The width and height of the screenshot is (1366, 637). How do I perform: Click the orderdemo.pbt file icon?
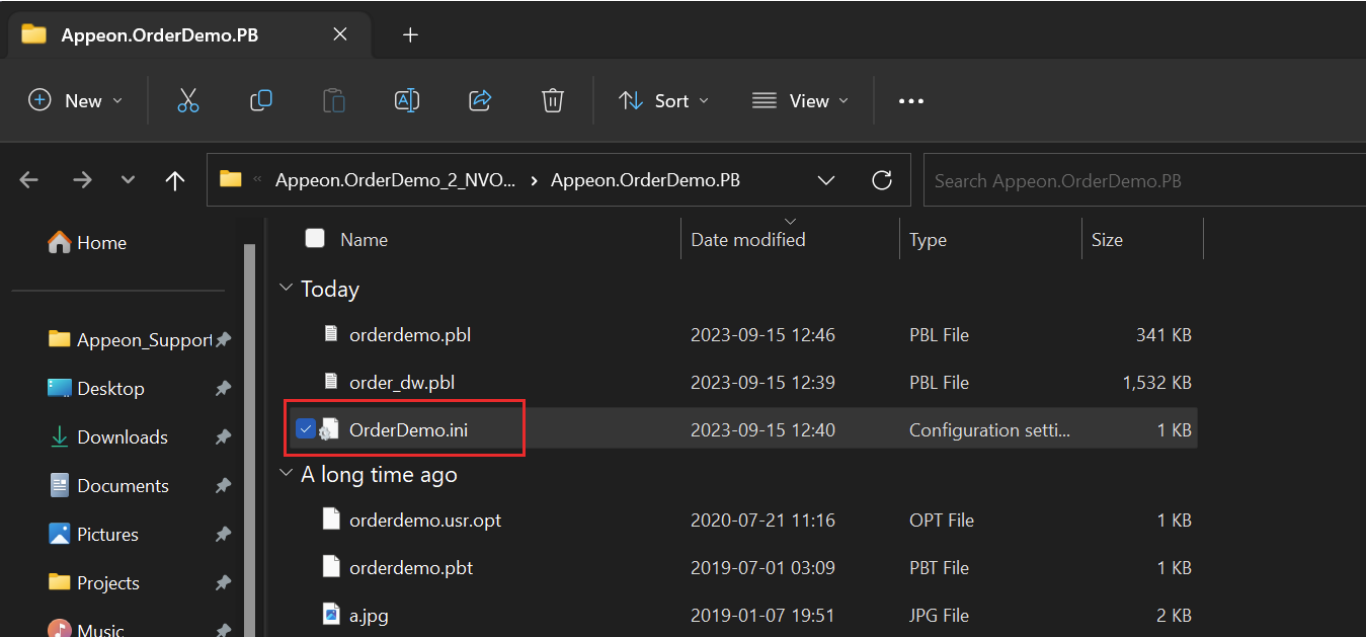[331, 567]
